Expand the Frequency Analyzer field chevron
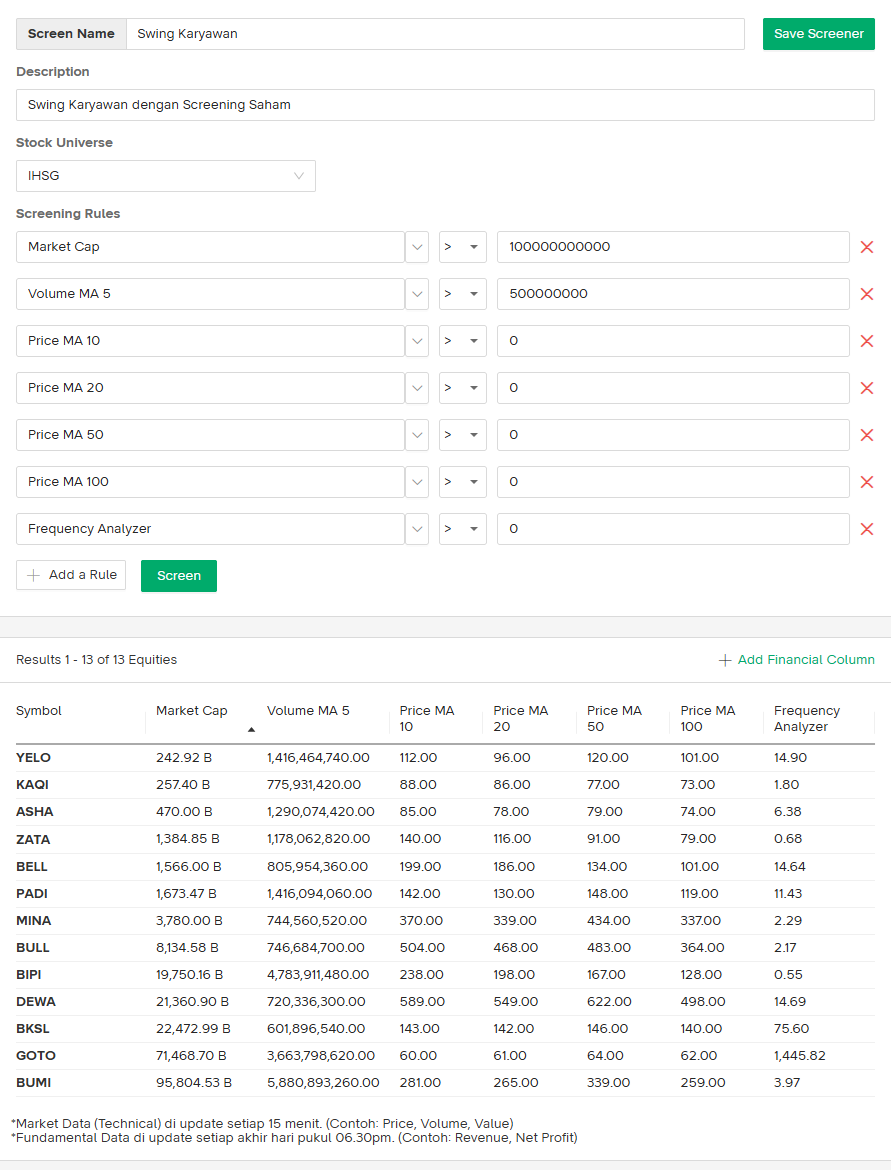Viewport: 891px width, 1170px height. click(x=417, y=529)
